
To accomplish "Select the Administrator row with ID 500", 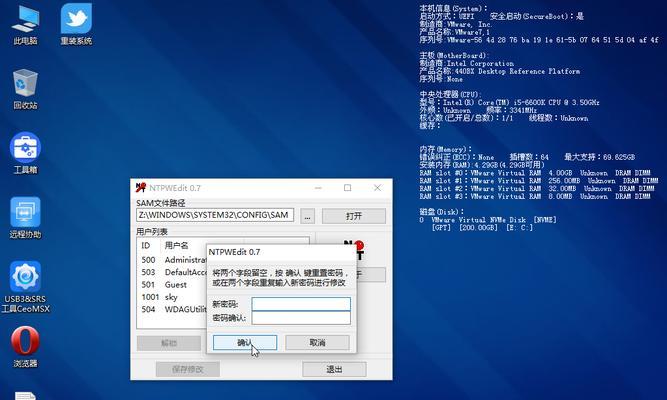I will pyautogui.click(x=174, y=260).
